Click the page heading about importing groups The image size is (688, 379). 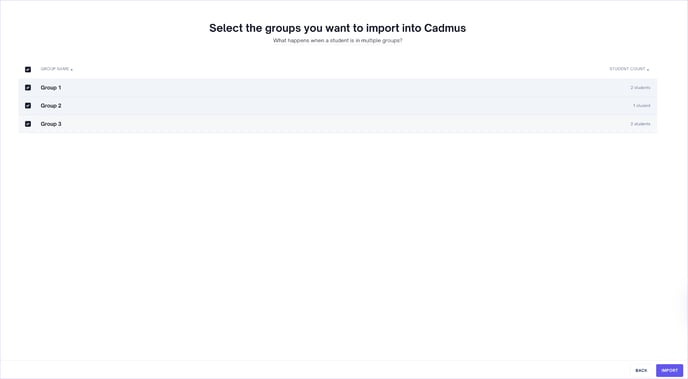tap(337, 28)
